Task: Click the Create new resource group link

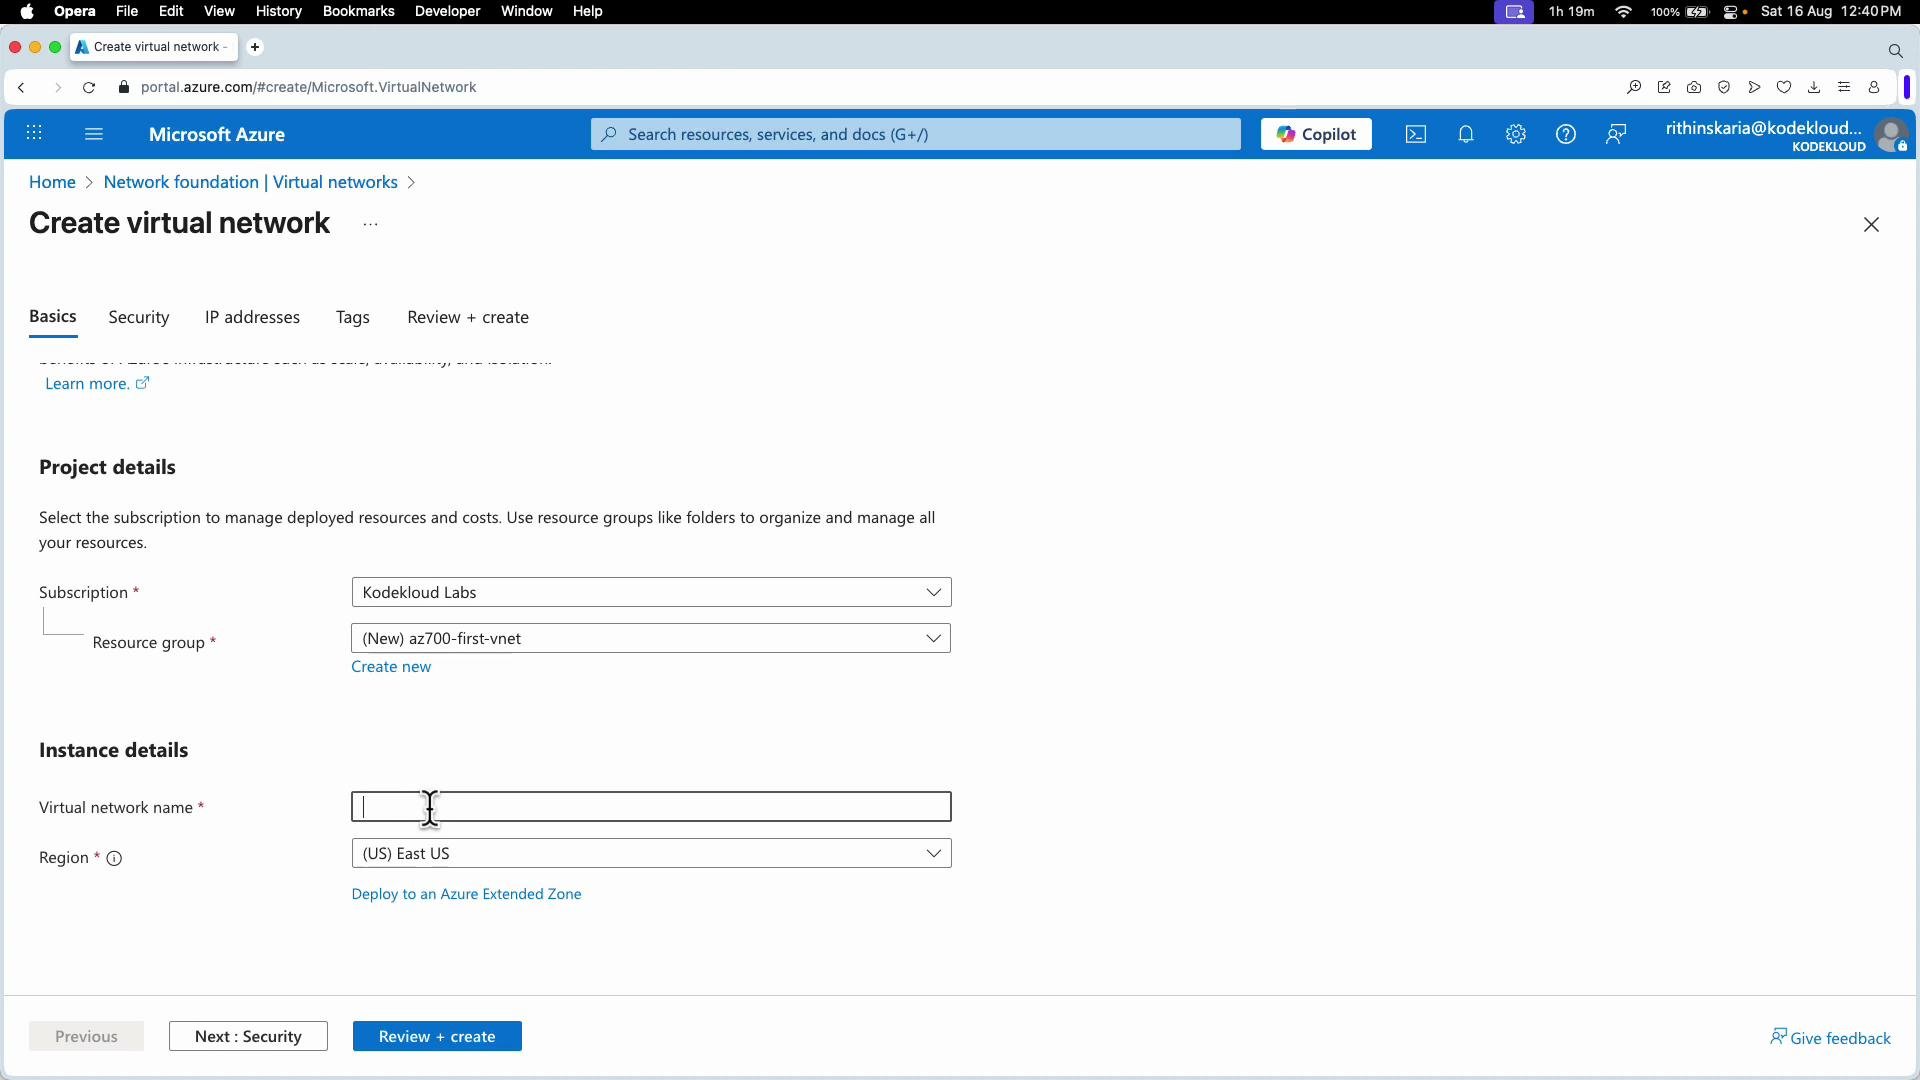Action: (391, 666)
